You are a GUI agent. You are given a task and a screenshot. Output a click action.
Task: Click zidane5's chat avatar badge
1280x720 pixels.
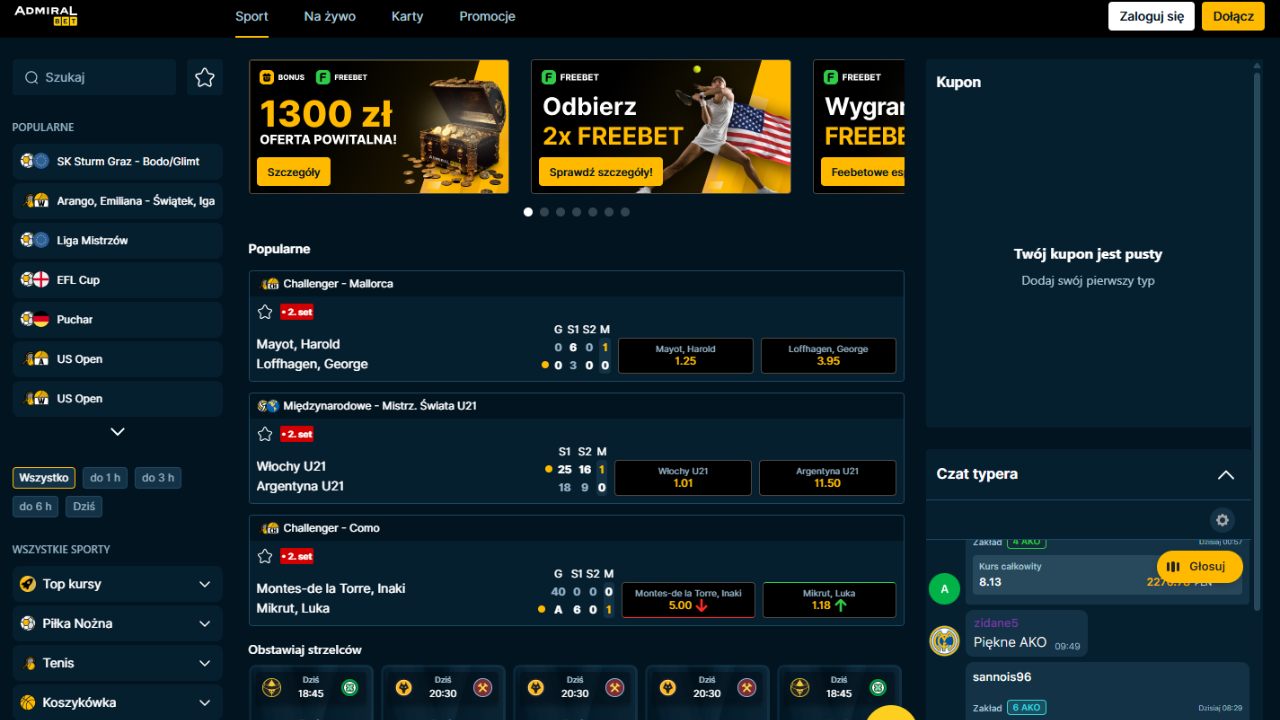(944, 641)
